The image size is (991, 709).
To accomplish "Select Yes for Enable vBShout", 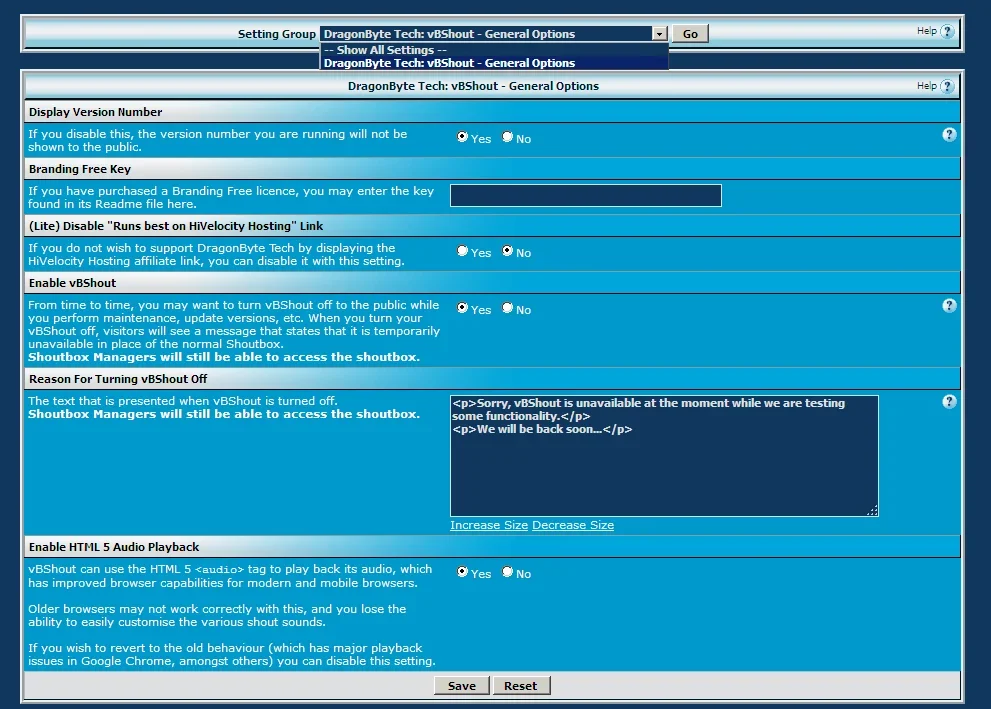I will (462, 308).
